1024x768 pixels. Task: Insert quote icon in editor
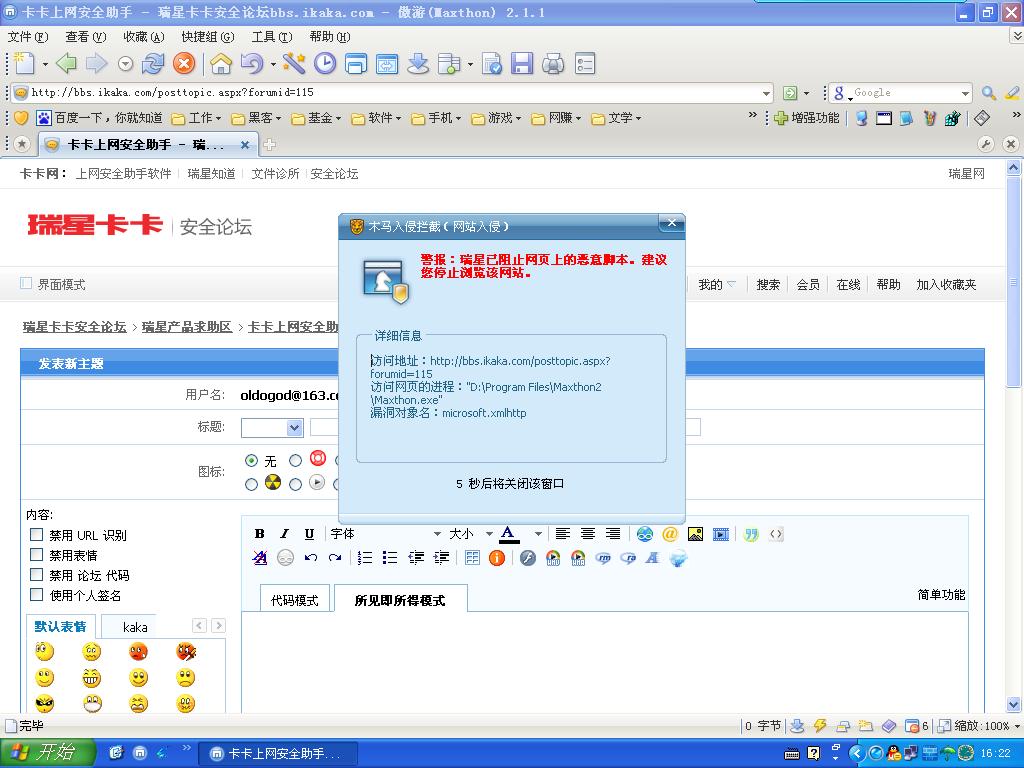[x=751, y=534]
